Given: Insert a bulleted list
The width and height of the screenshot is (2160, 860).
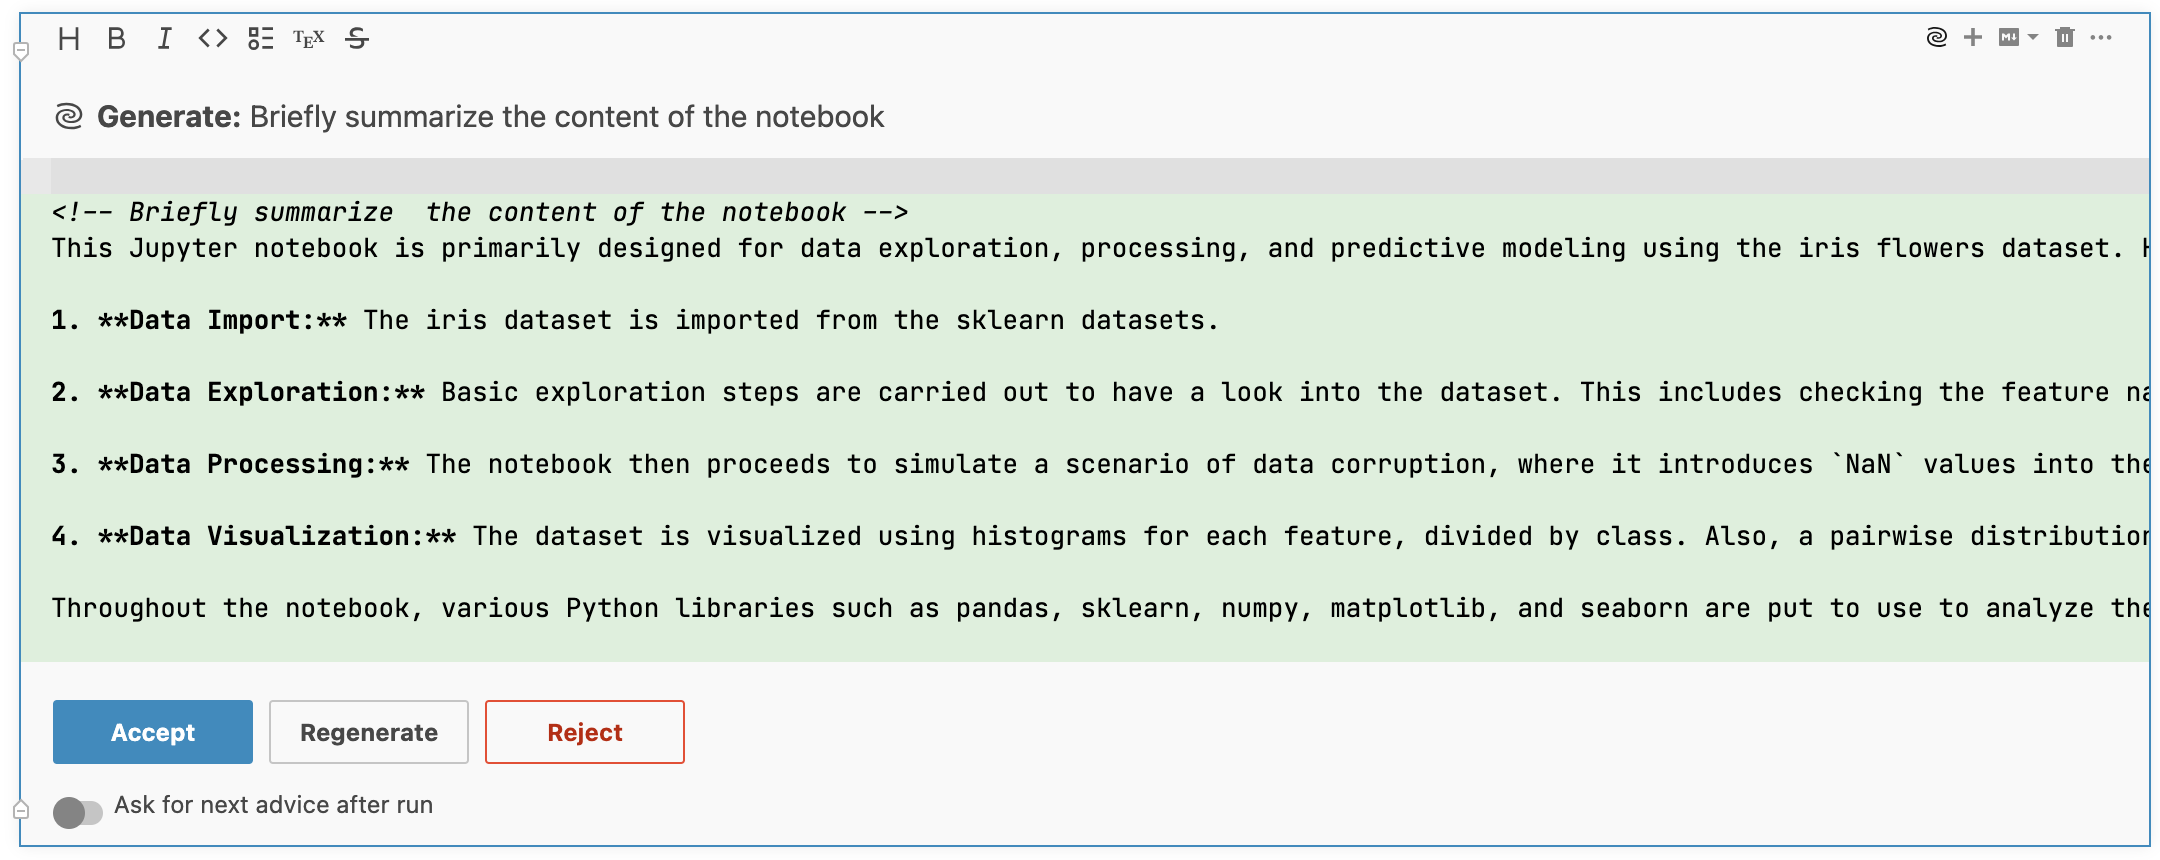Looking at the screenshot, I should pos(260,38).
